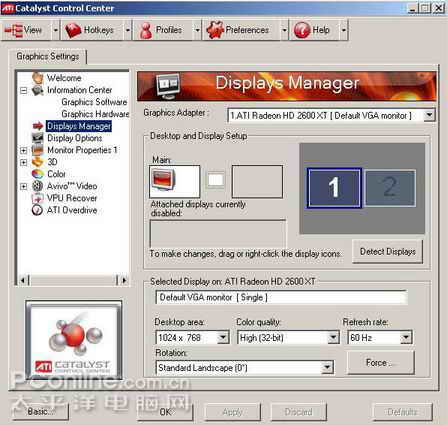
Task: Open the Desktop area resolution dropdown
Action: click(x=223, y=337)
